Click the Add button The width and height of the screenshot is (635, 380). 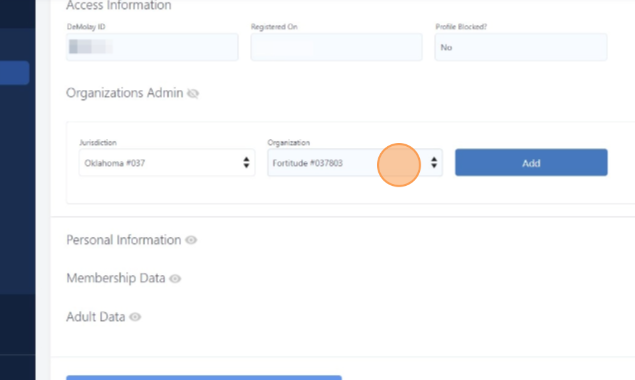[x=531, y=162]
